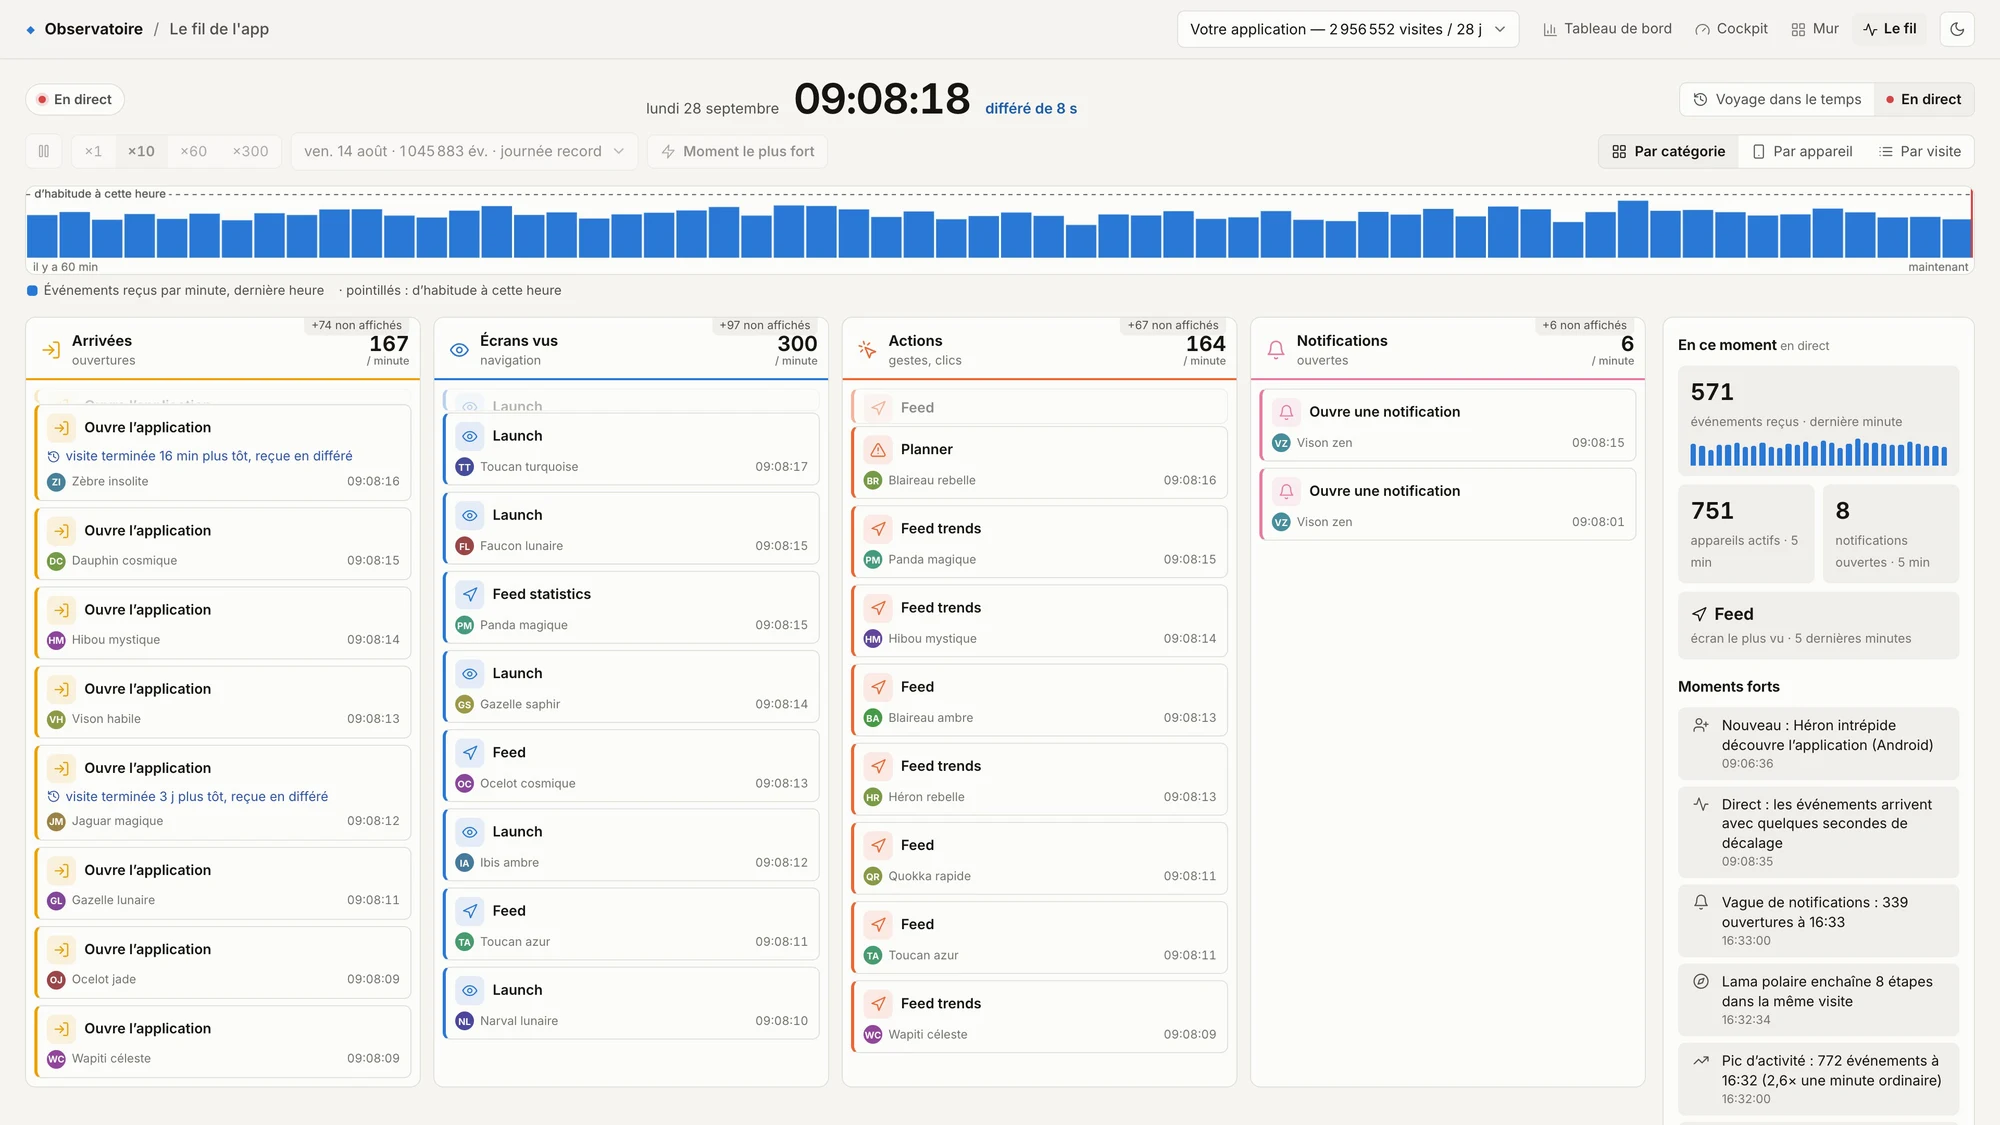Click compass icon on Lama polaire highlight
The width and height of the screenshot is (2000, 1125).
[1700, 982]
